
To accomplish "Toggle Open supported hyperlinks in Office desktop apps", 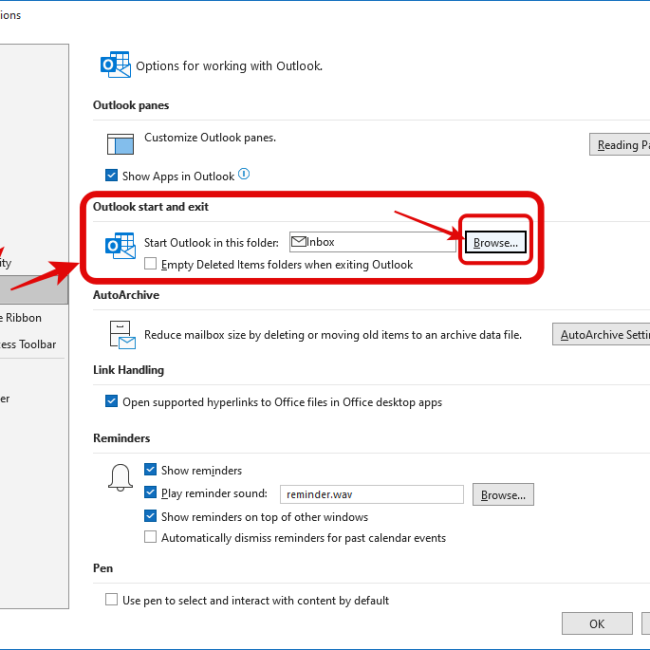I will pos(111,401).
